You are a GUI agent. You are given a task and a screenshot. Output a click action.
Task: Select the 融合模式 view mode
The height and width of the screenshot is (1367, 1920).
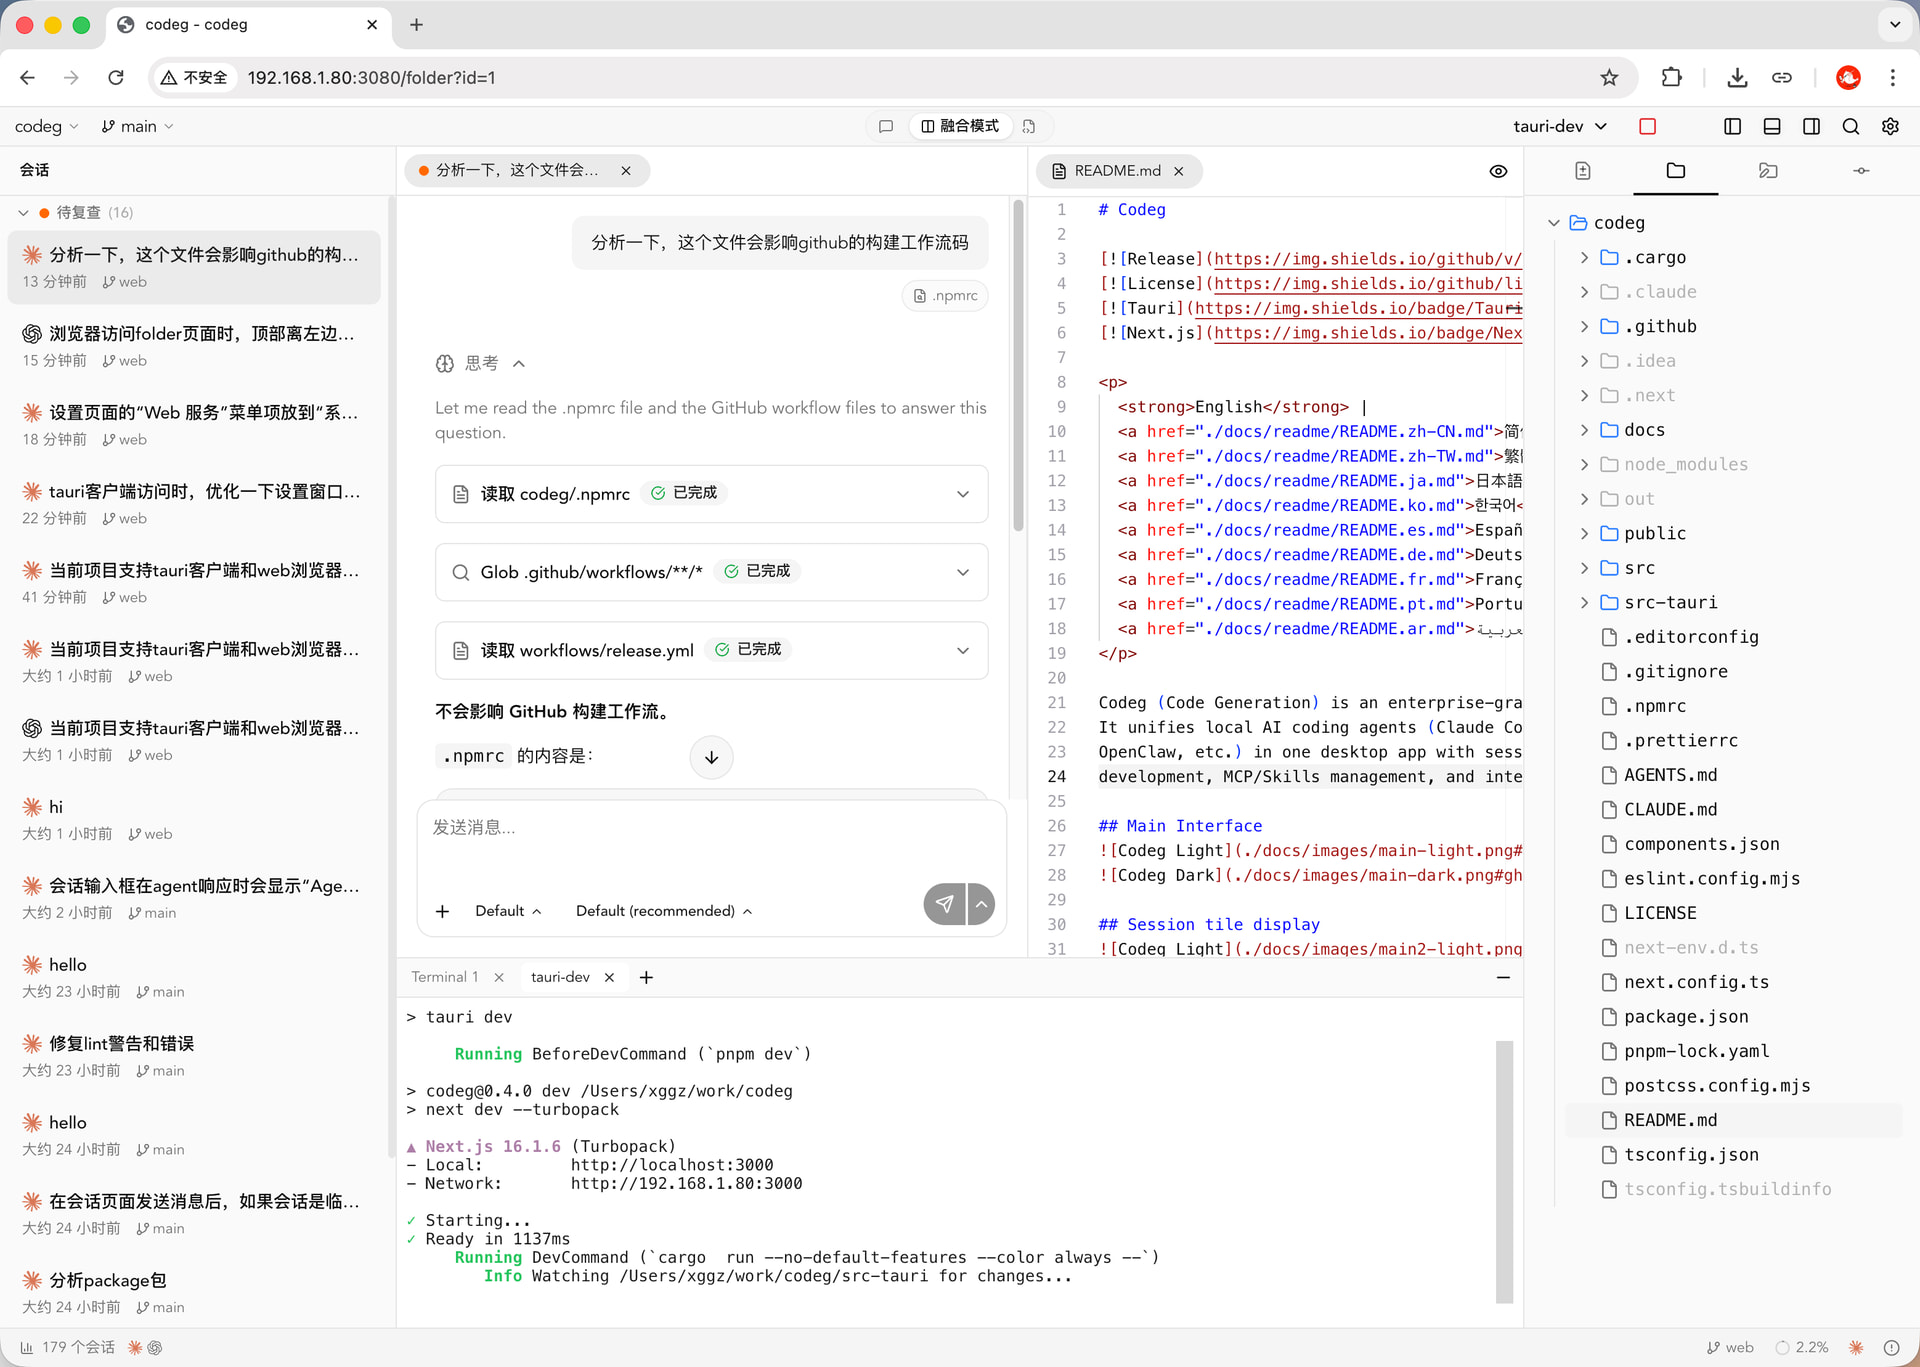coord(959,126)
